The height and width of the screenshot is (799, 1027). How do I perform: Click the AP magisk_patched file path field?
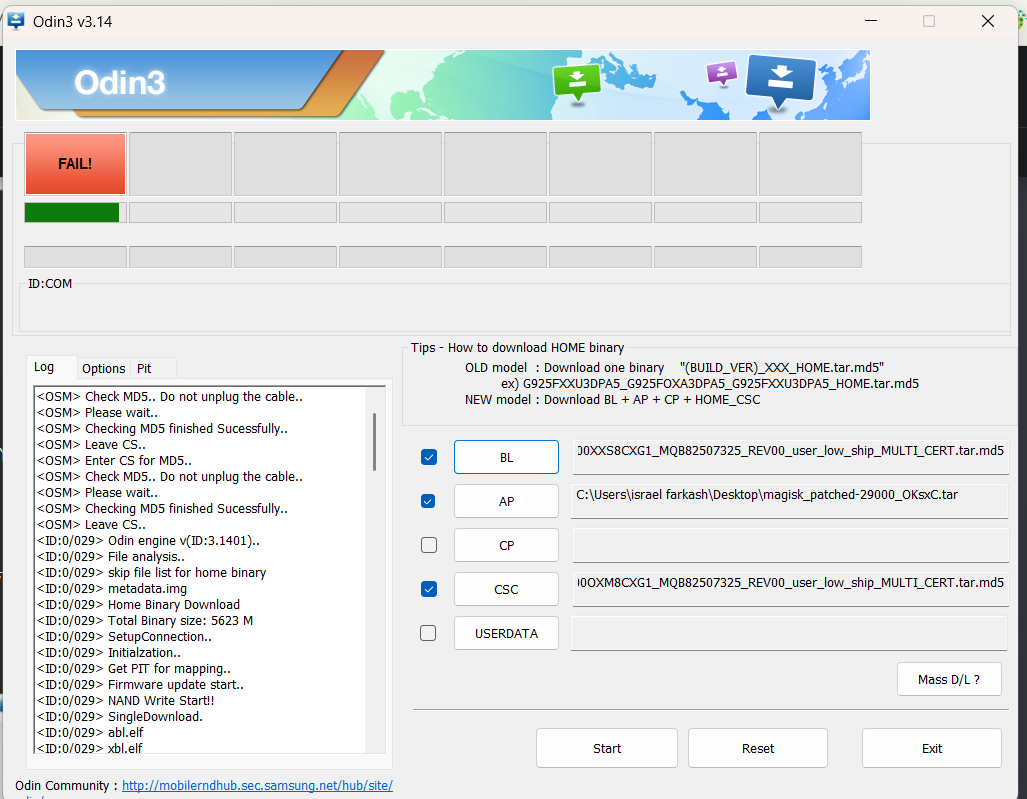tap(789, 501)
